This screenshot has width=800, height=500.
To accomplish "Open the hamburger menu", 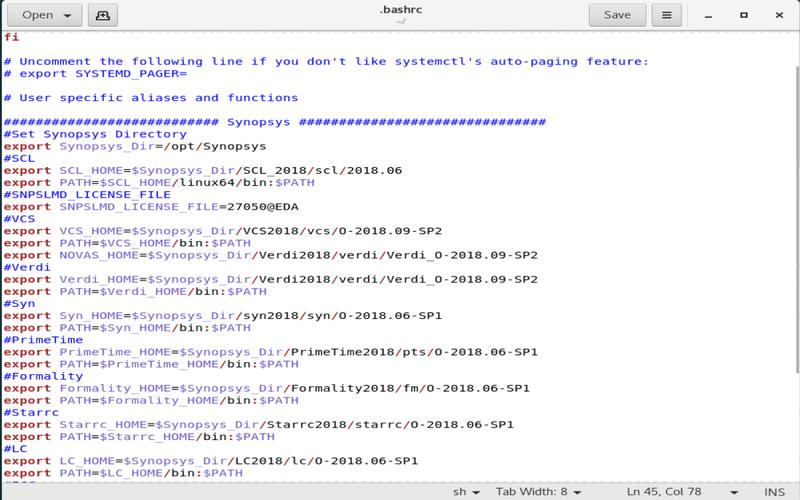I will [666, 15].
